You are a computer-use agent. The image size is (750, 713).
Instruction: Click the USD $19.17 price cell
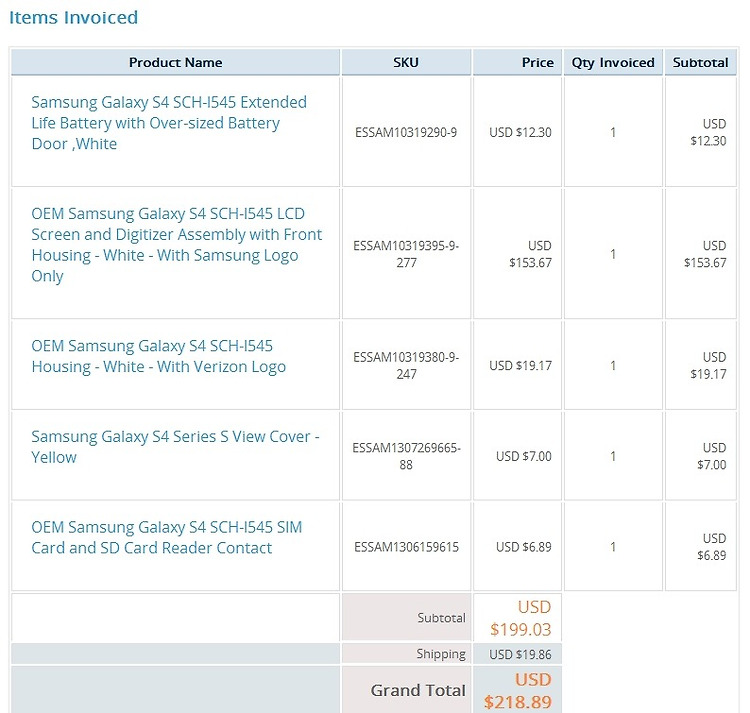click(520, 366)
